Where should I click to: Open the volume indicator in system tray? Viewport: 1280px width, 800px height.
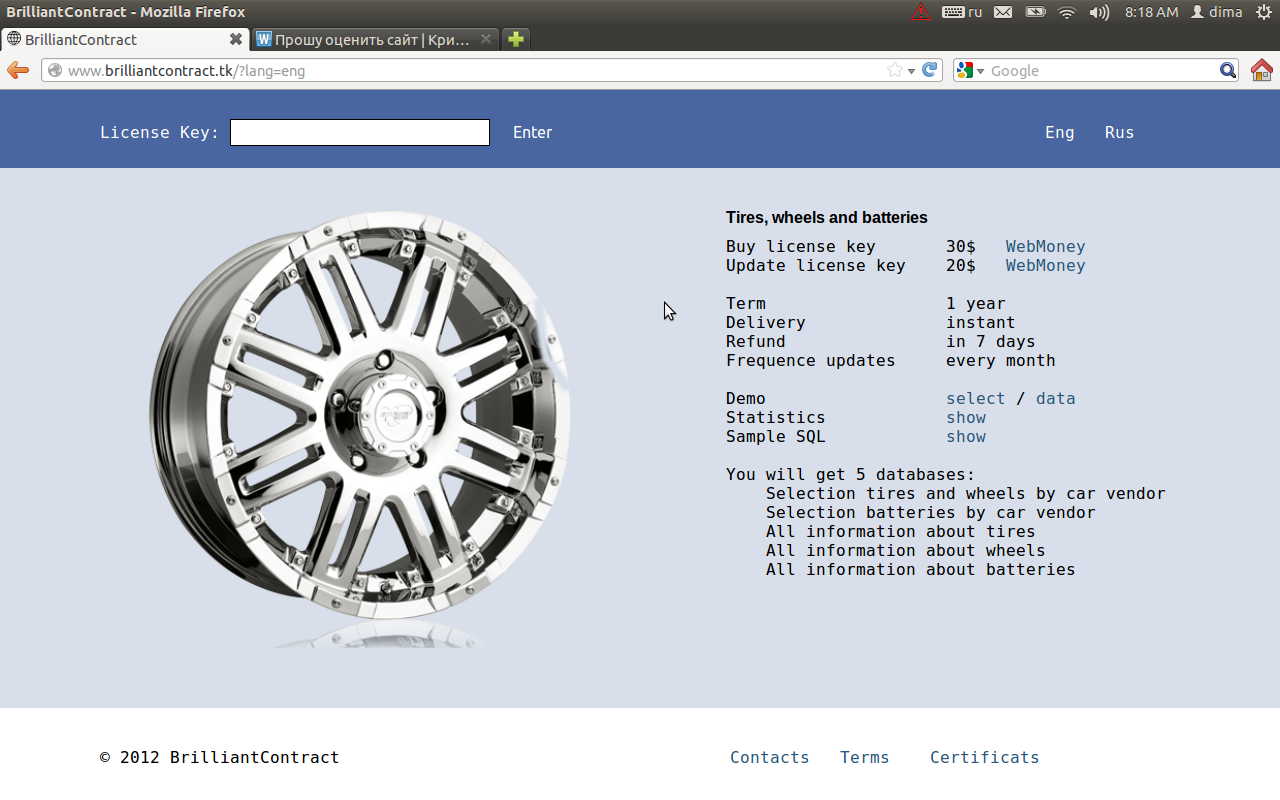[1099, 12]
